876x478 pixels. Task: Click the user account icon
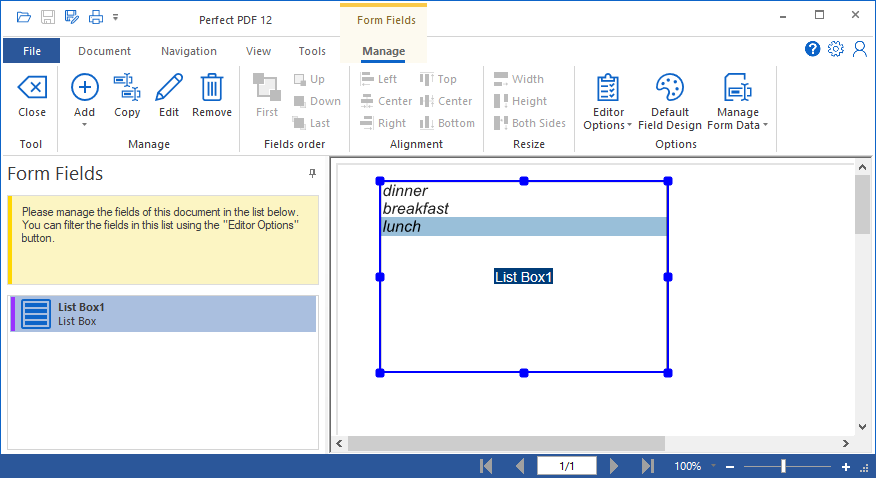coord(860,49)
